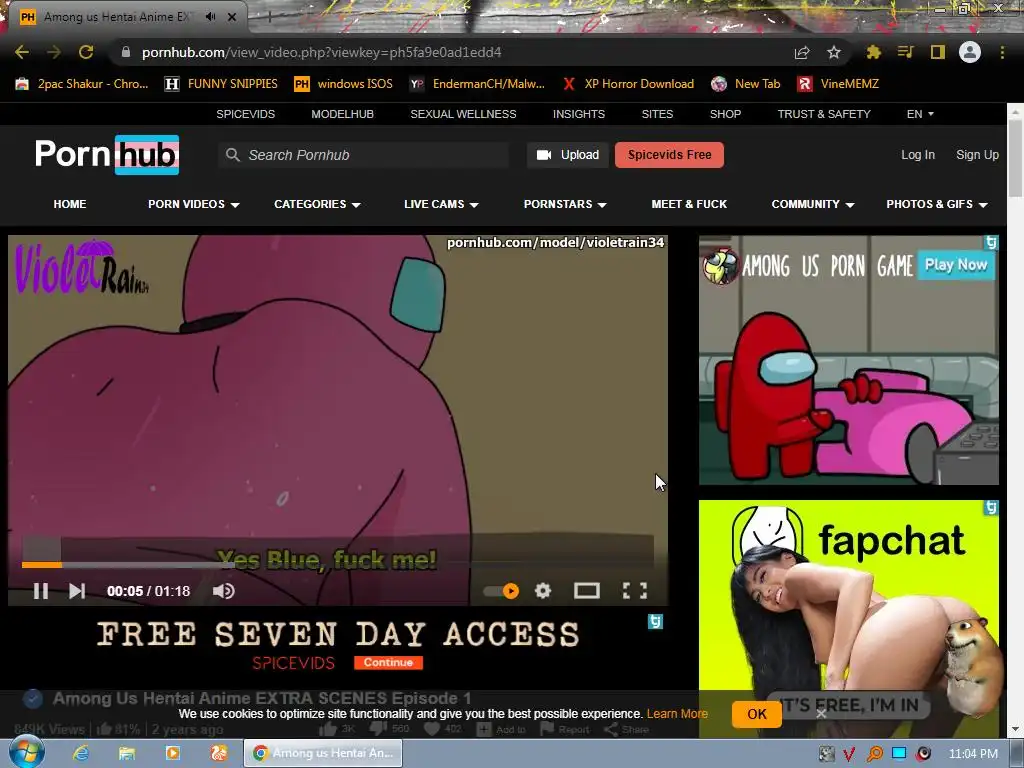Open the Chrome three-dot menu
The image size is (1024, 768).
(1002, 52)
